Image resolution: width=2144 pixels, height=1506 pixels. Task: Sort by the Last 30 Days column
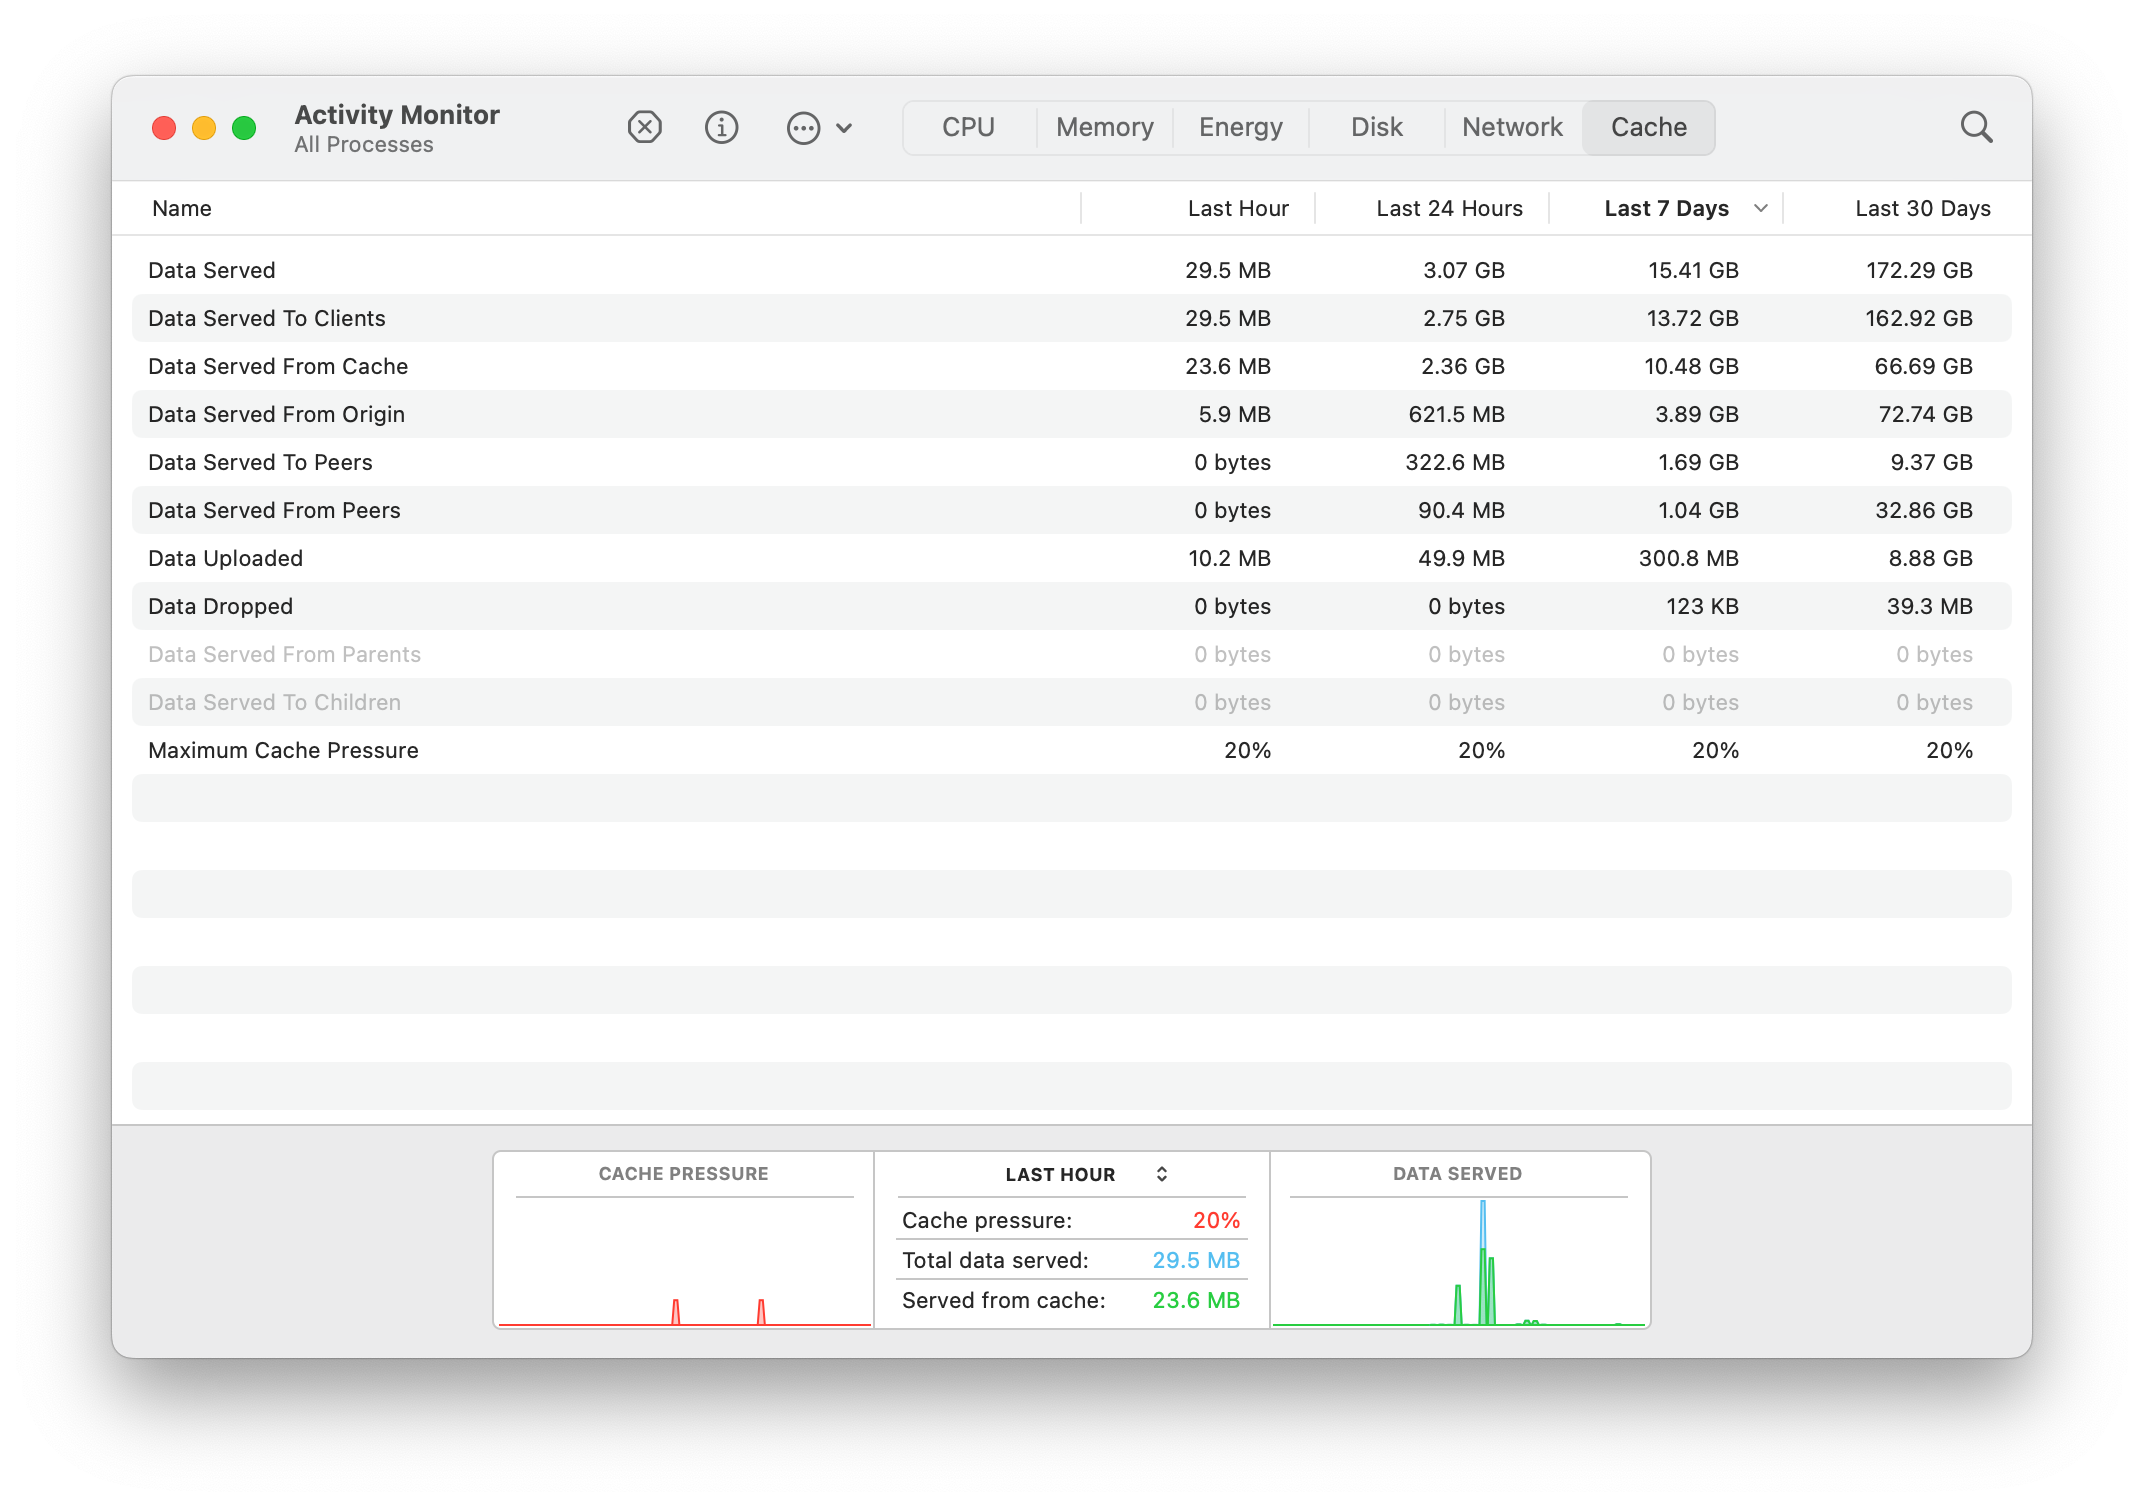(1922, 208)
